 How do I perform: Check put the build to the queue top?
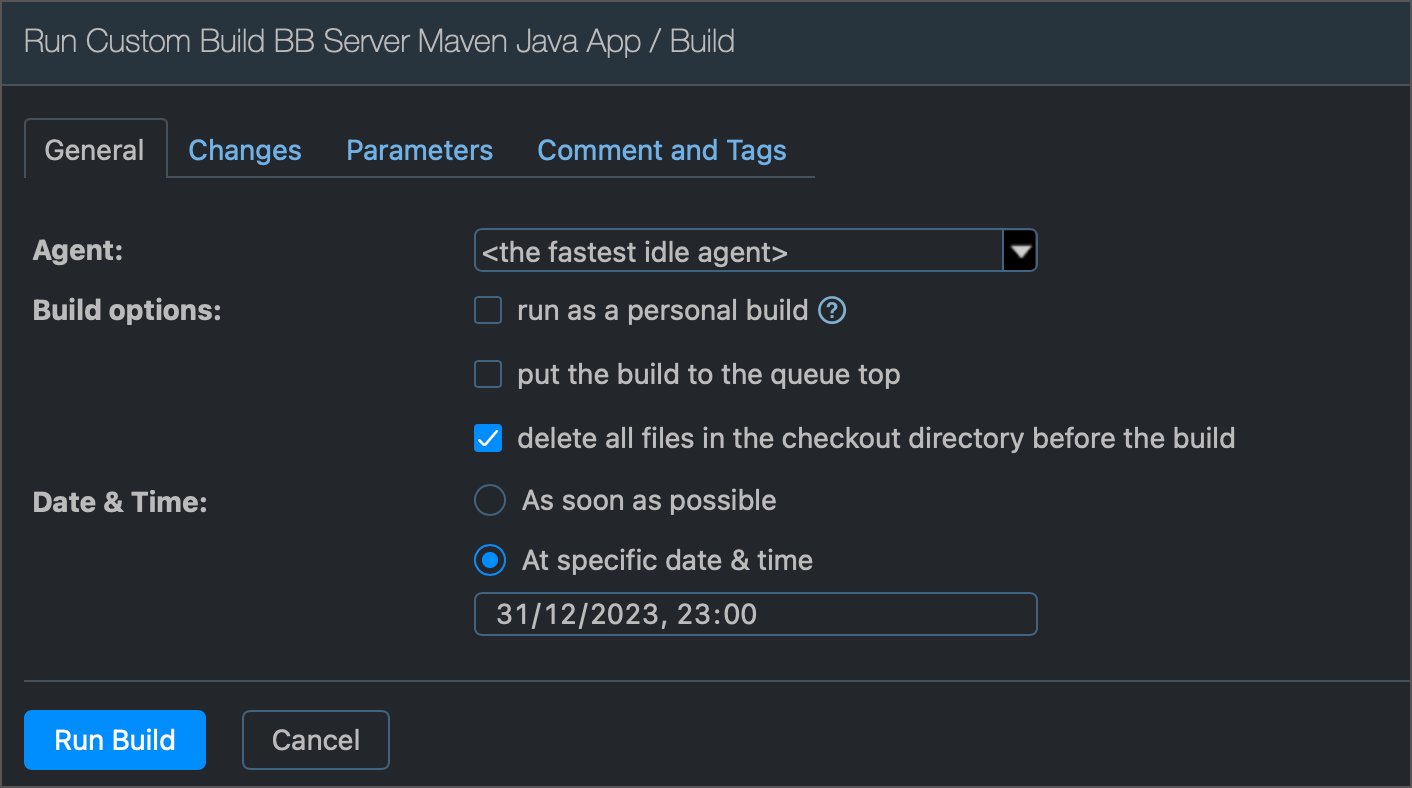[x=487, y=374]
